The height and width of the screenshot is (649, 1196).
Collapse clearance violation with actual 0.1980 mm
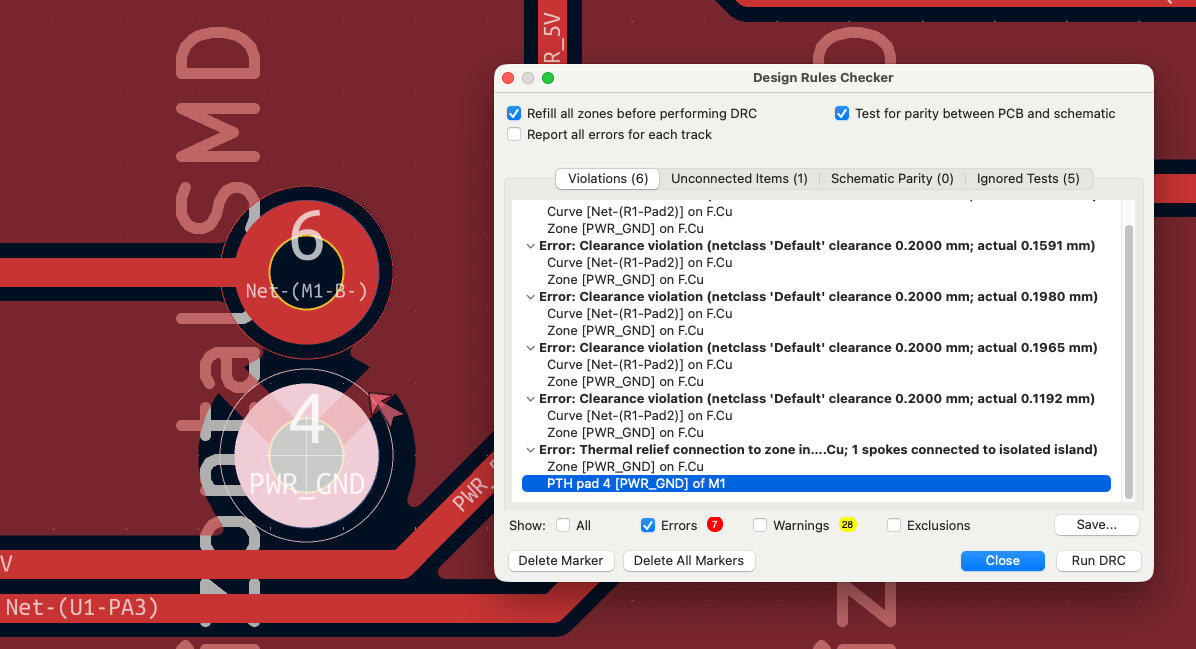point(530,297)
